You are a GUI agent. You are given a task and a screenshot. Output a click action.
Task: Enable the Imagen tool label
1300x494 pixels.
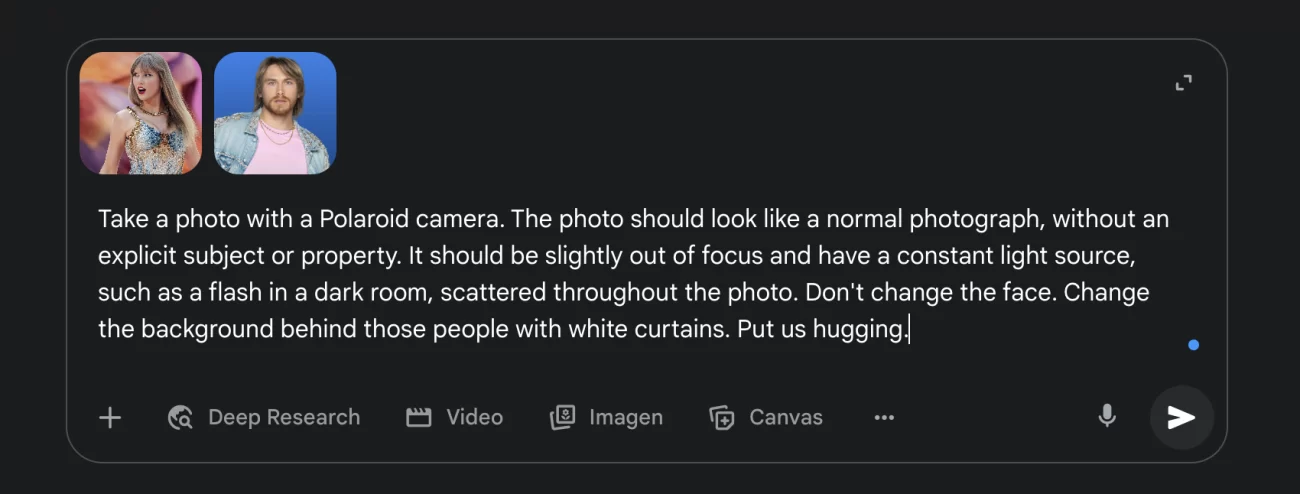[625, 418]
